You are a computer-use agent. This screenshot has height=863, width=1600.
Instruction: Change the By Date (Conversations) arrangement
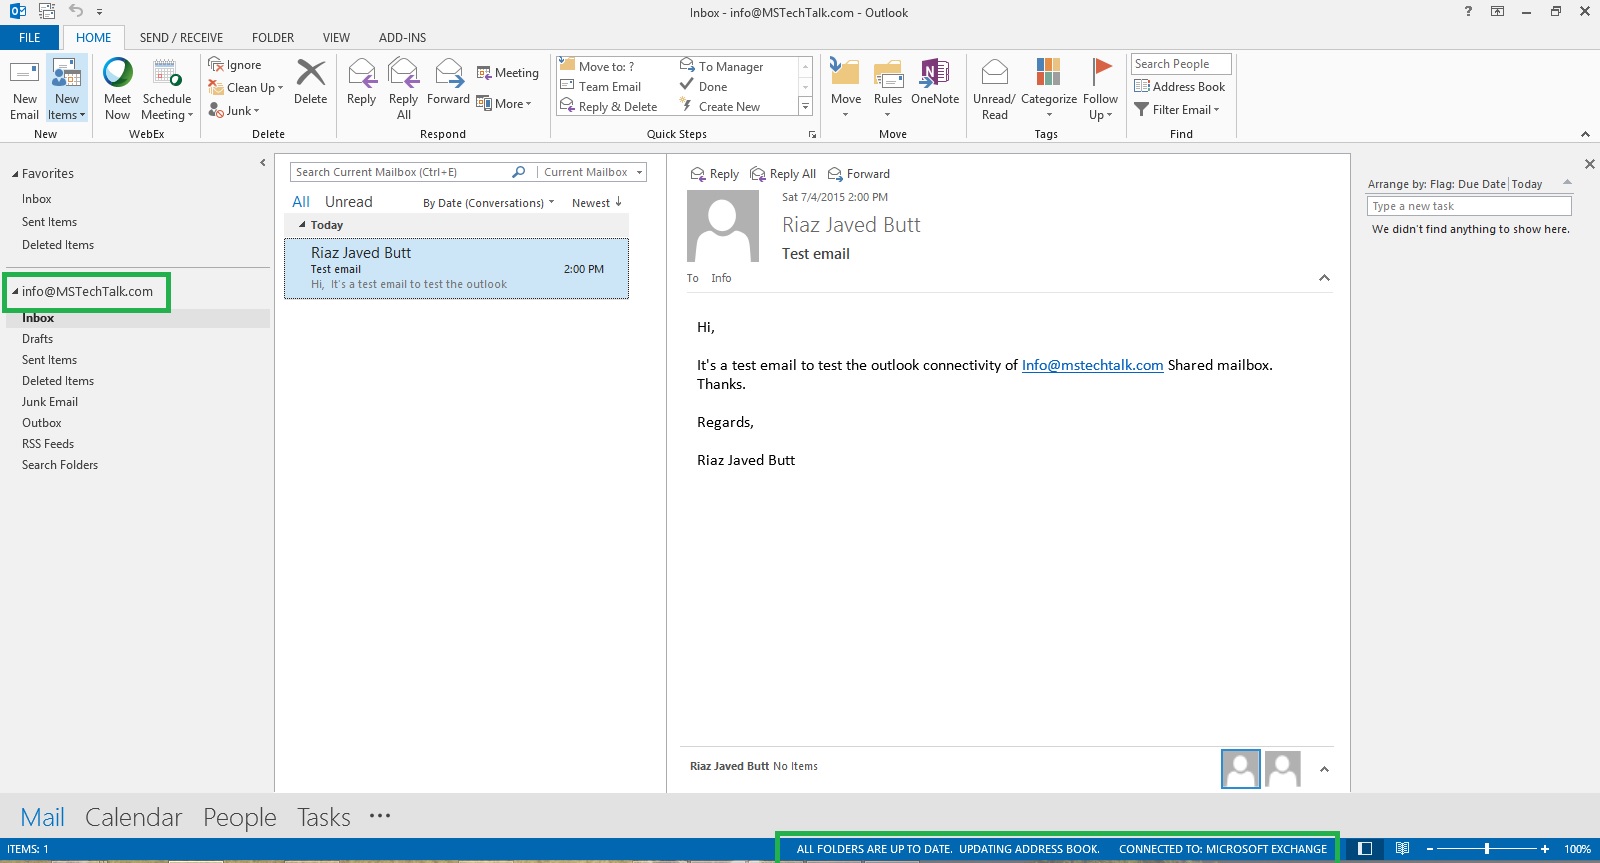click(488, 203)
